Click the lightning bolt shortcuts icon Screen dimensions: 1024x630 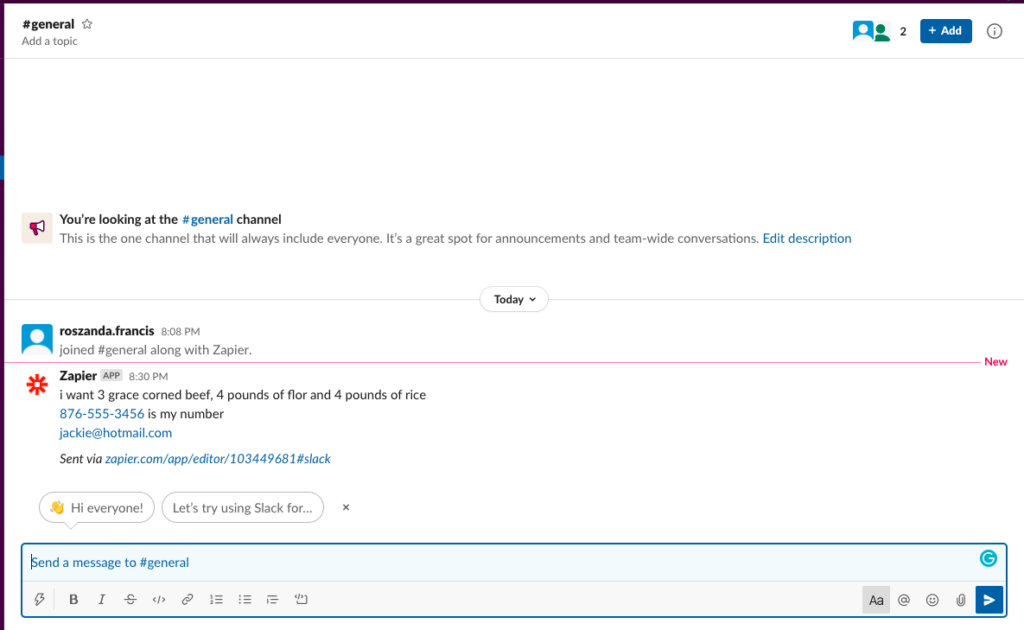[x=40, y=600]
